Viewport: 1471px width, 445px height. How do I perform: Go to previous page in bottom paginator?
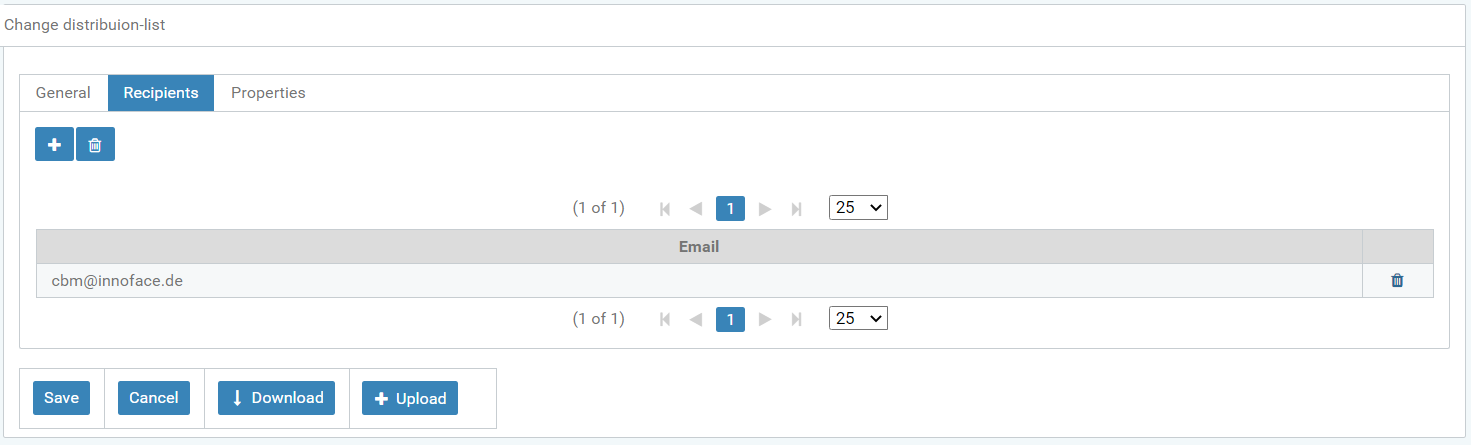pyautogui.click(x=696, y=320)
